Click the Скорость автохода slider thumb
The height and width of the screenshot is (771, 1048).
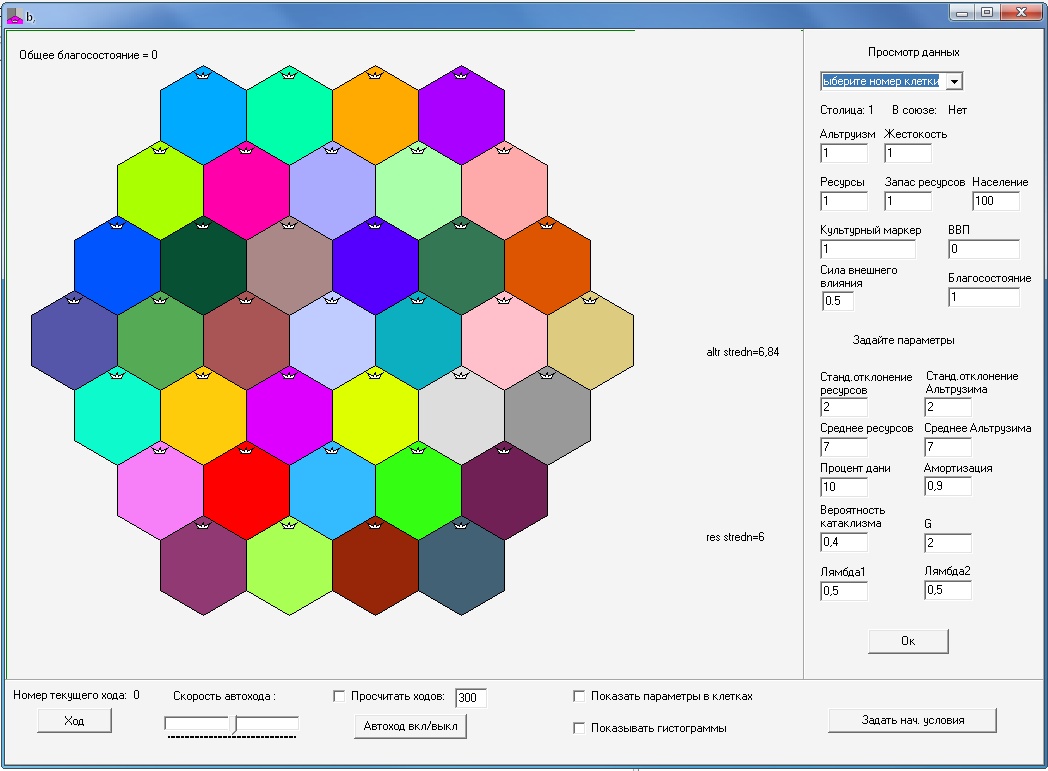coord(233,725)
